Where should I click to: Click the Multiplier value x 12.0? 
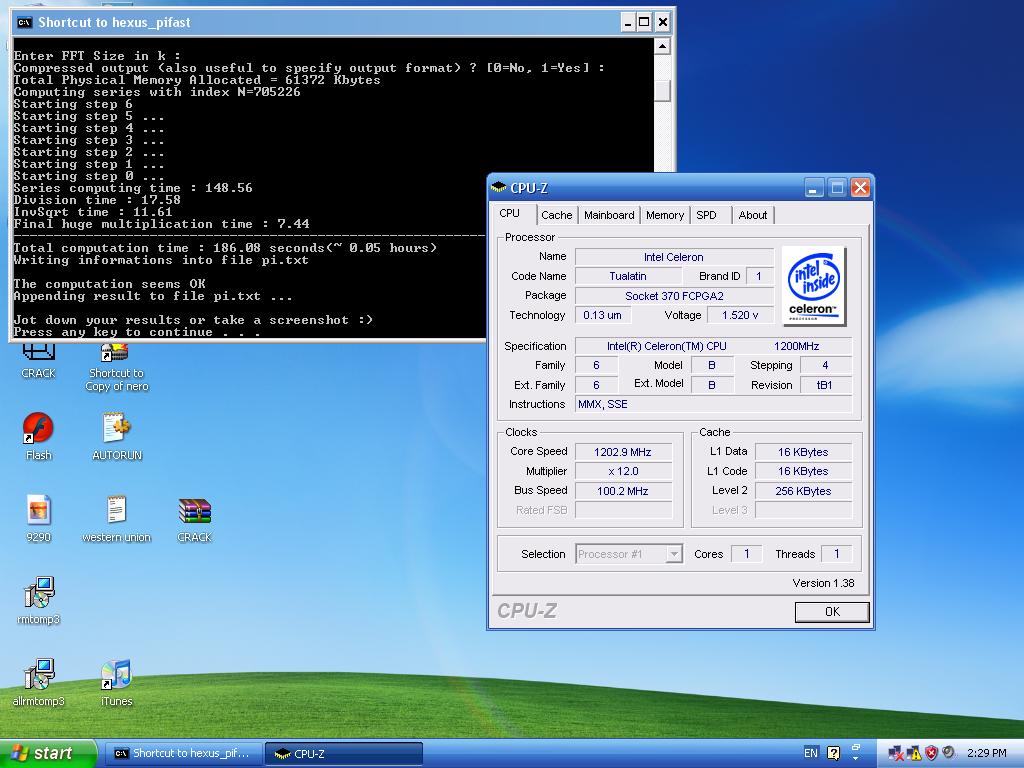tap(623, 472)
